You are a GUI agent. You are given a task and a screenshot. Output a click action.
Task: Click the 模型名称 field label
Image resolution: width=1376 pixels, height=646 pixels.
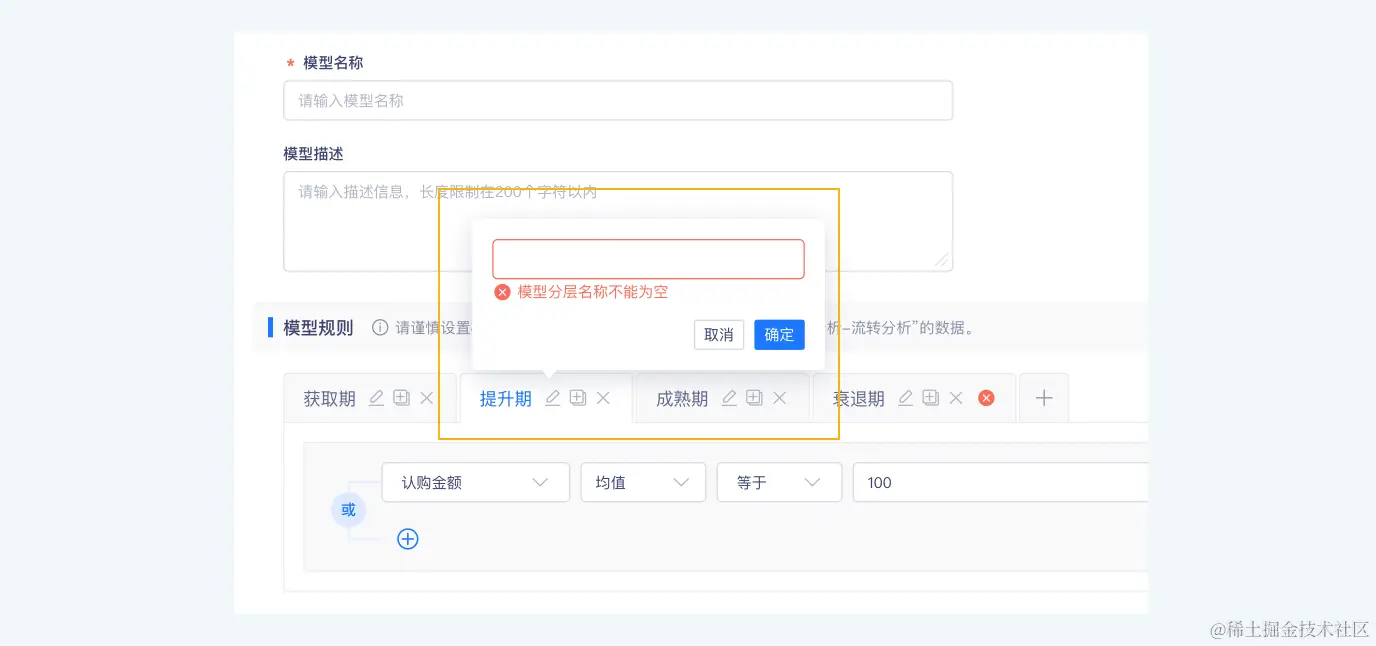point(333,62)
